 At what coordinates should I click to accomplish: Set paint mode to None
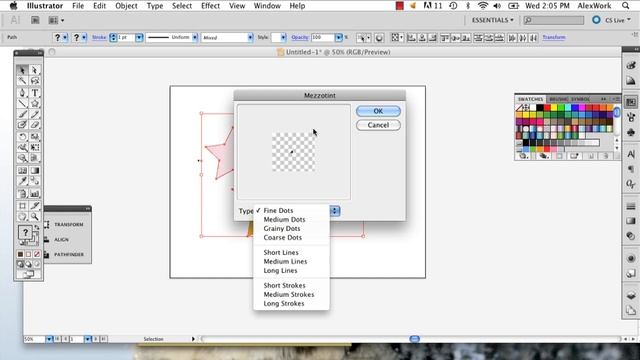pyautogui.click(x=37, y=254)
